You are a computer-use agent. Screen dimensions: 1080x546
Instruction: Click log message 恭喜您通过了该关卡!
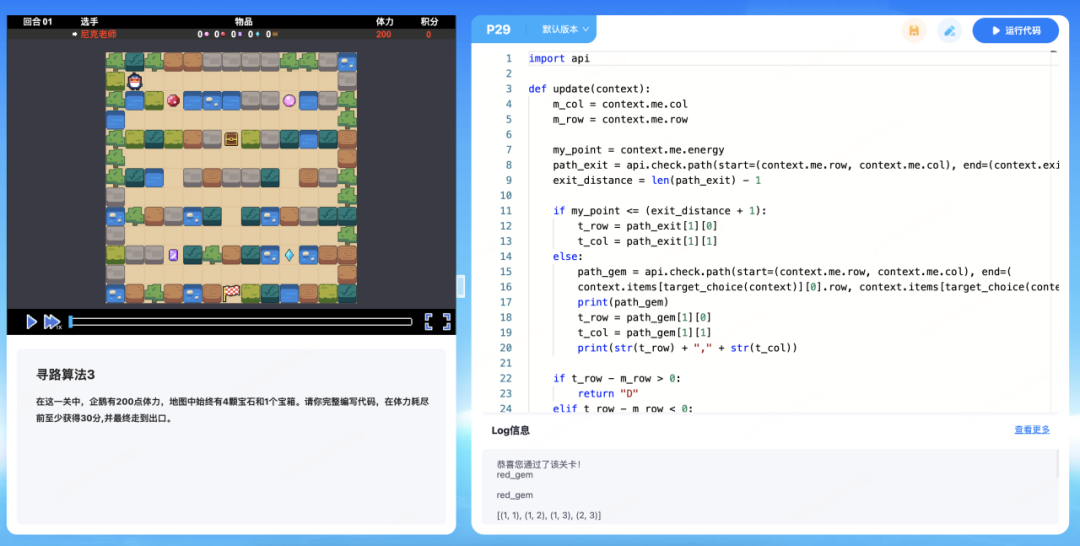coord(539,464)
